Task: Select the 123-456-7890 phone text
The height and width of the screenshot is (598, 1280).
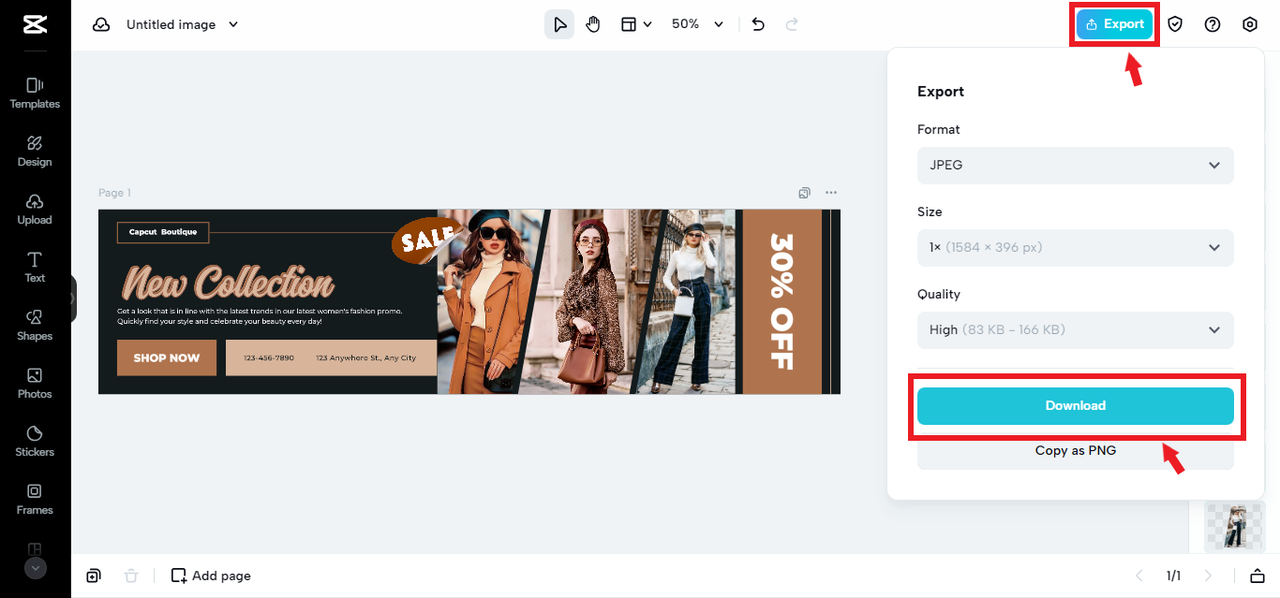Action: tap(269, 358)
